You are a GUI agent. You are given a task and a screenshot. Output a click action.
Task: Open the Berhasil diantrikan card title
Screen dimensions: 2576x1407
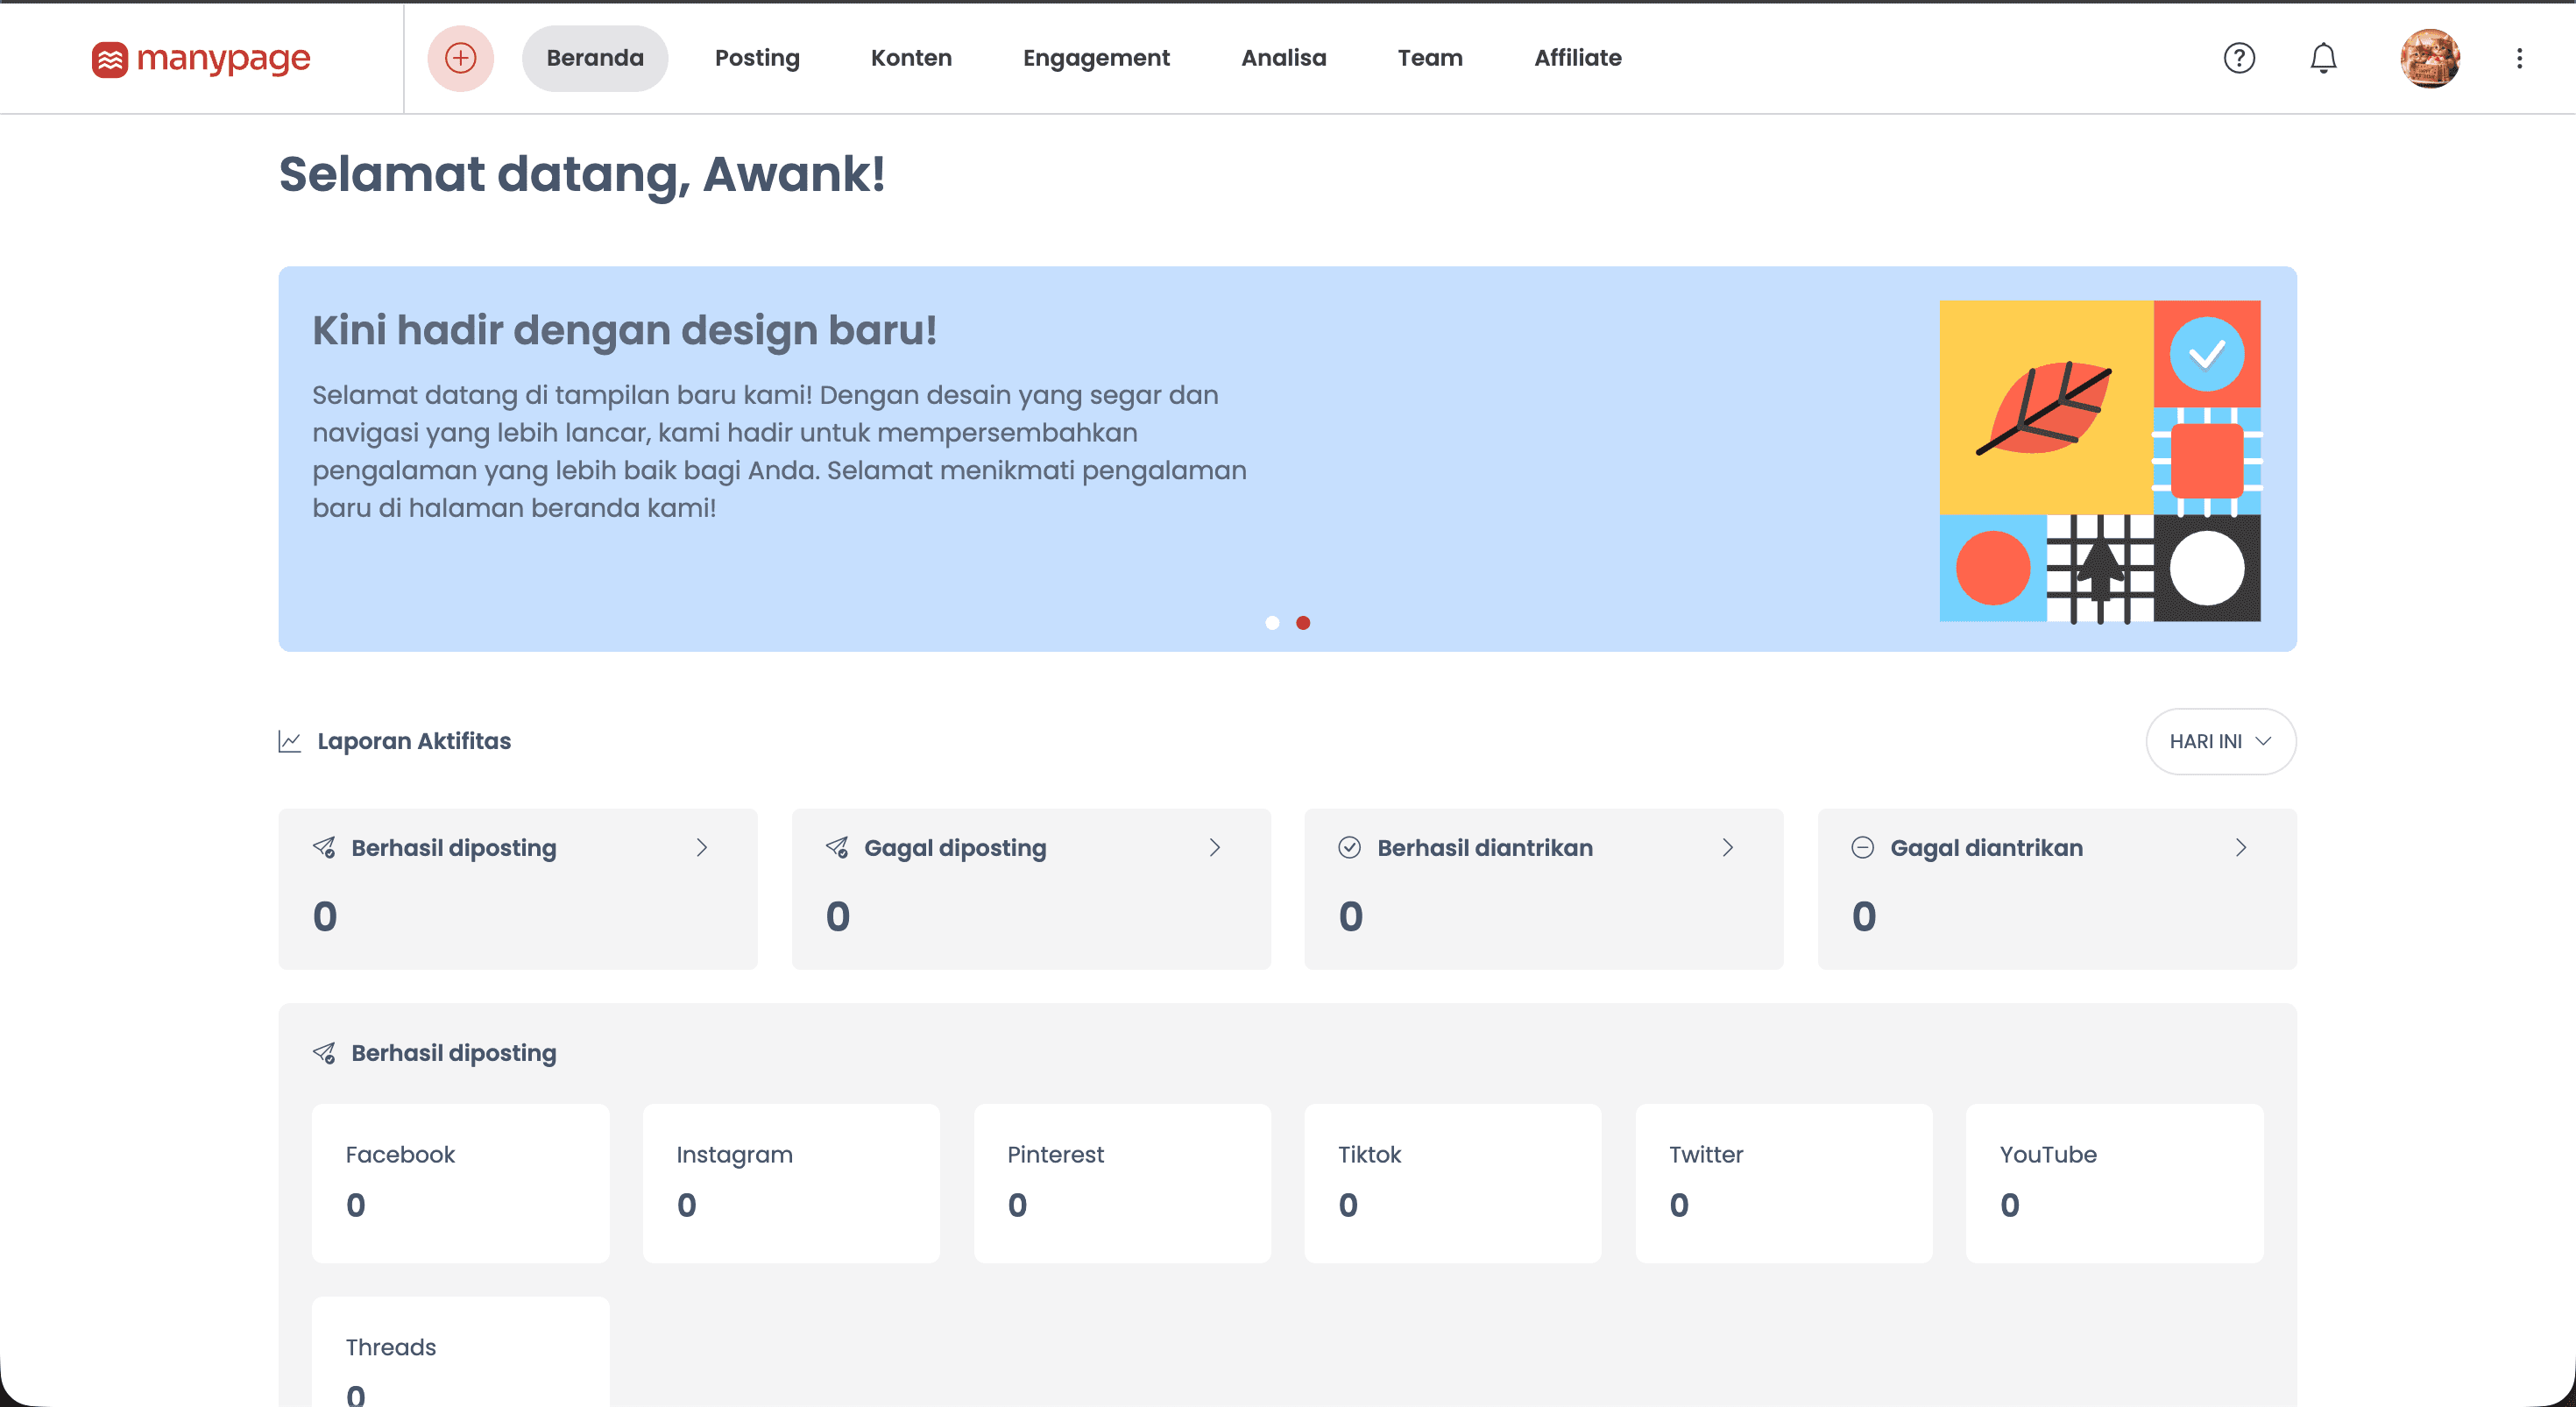(1485, 848)
